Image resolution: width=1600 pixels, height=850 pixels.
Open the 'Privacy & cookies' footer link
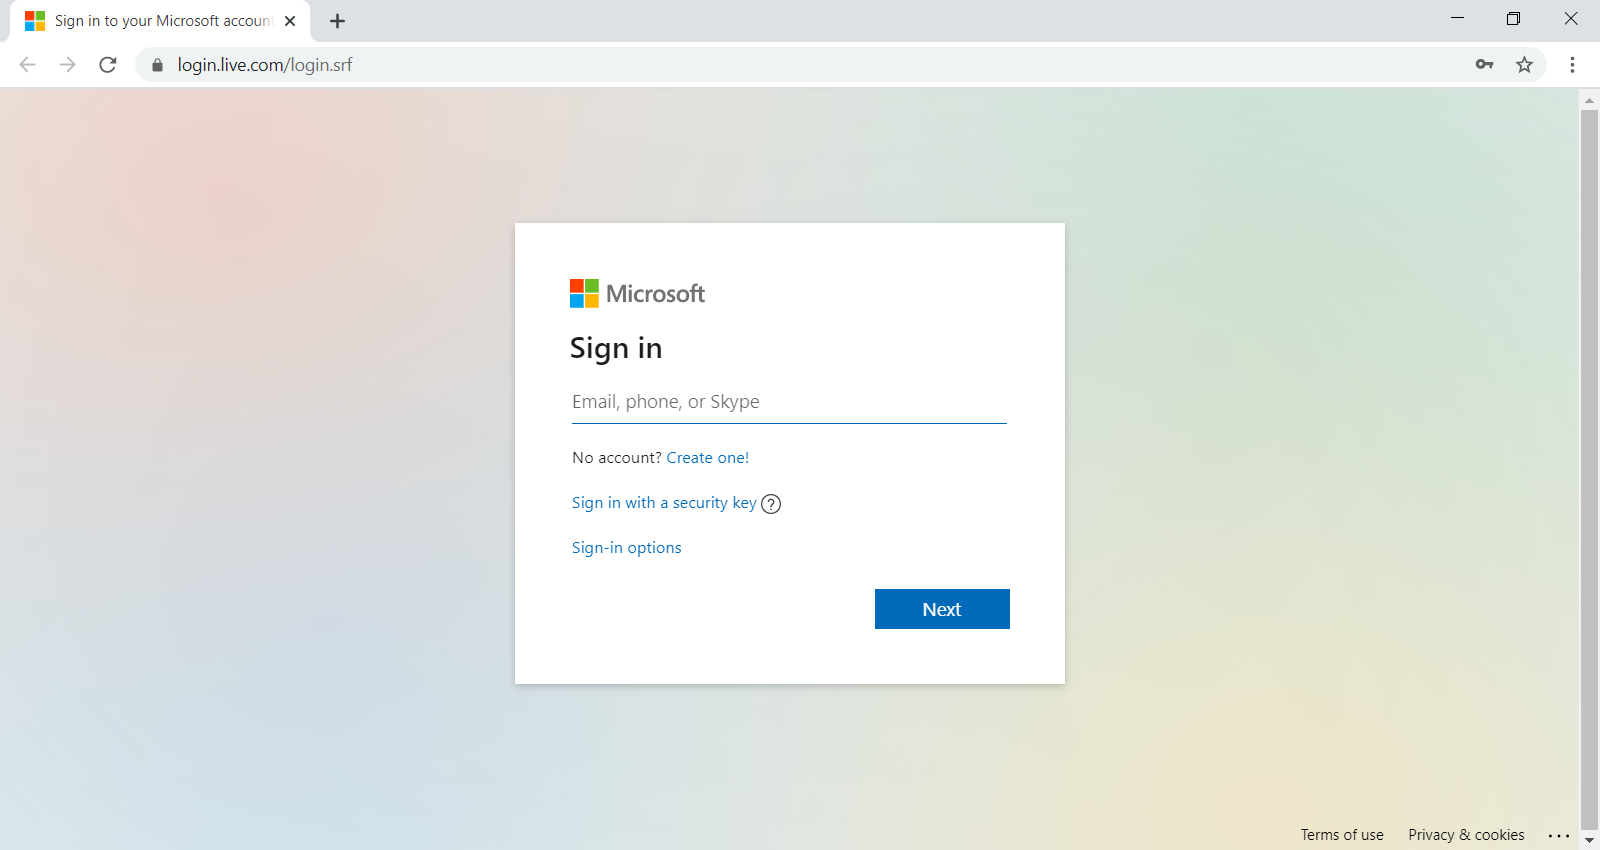(x=1466, y=835)
